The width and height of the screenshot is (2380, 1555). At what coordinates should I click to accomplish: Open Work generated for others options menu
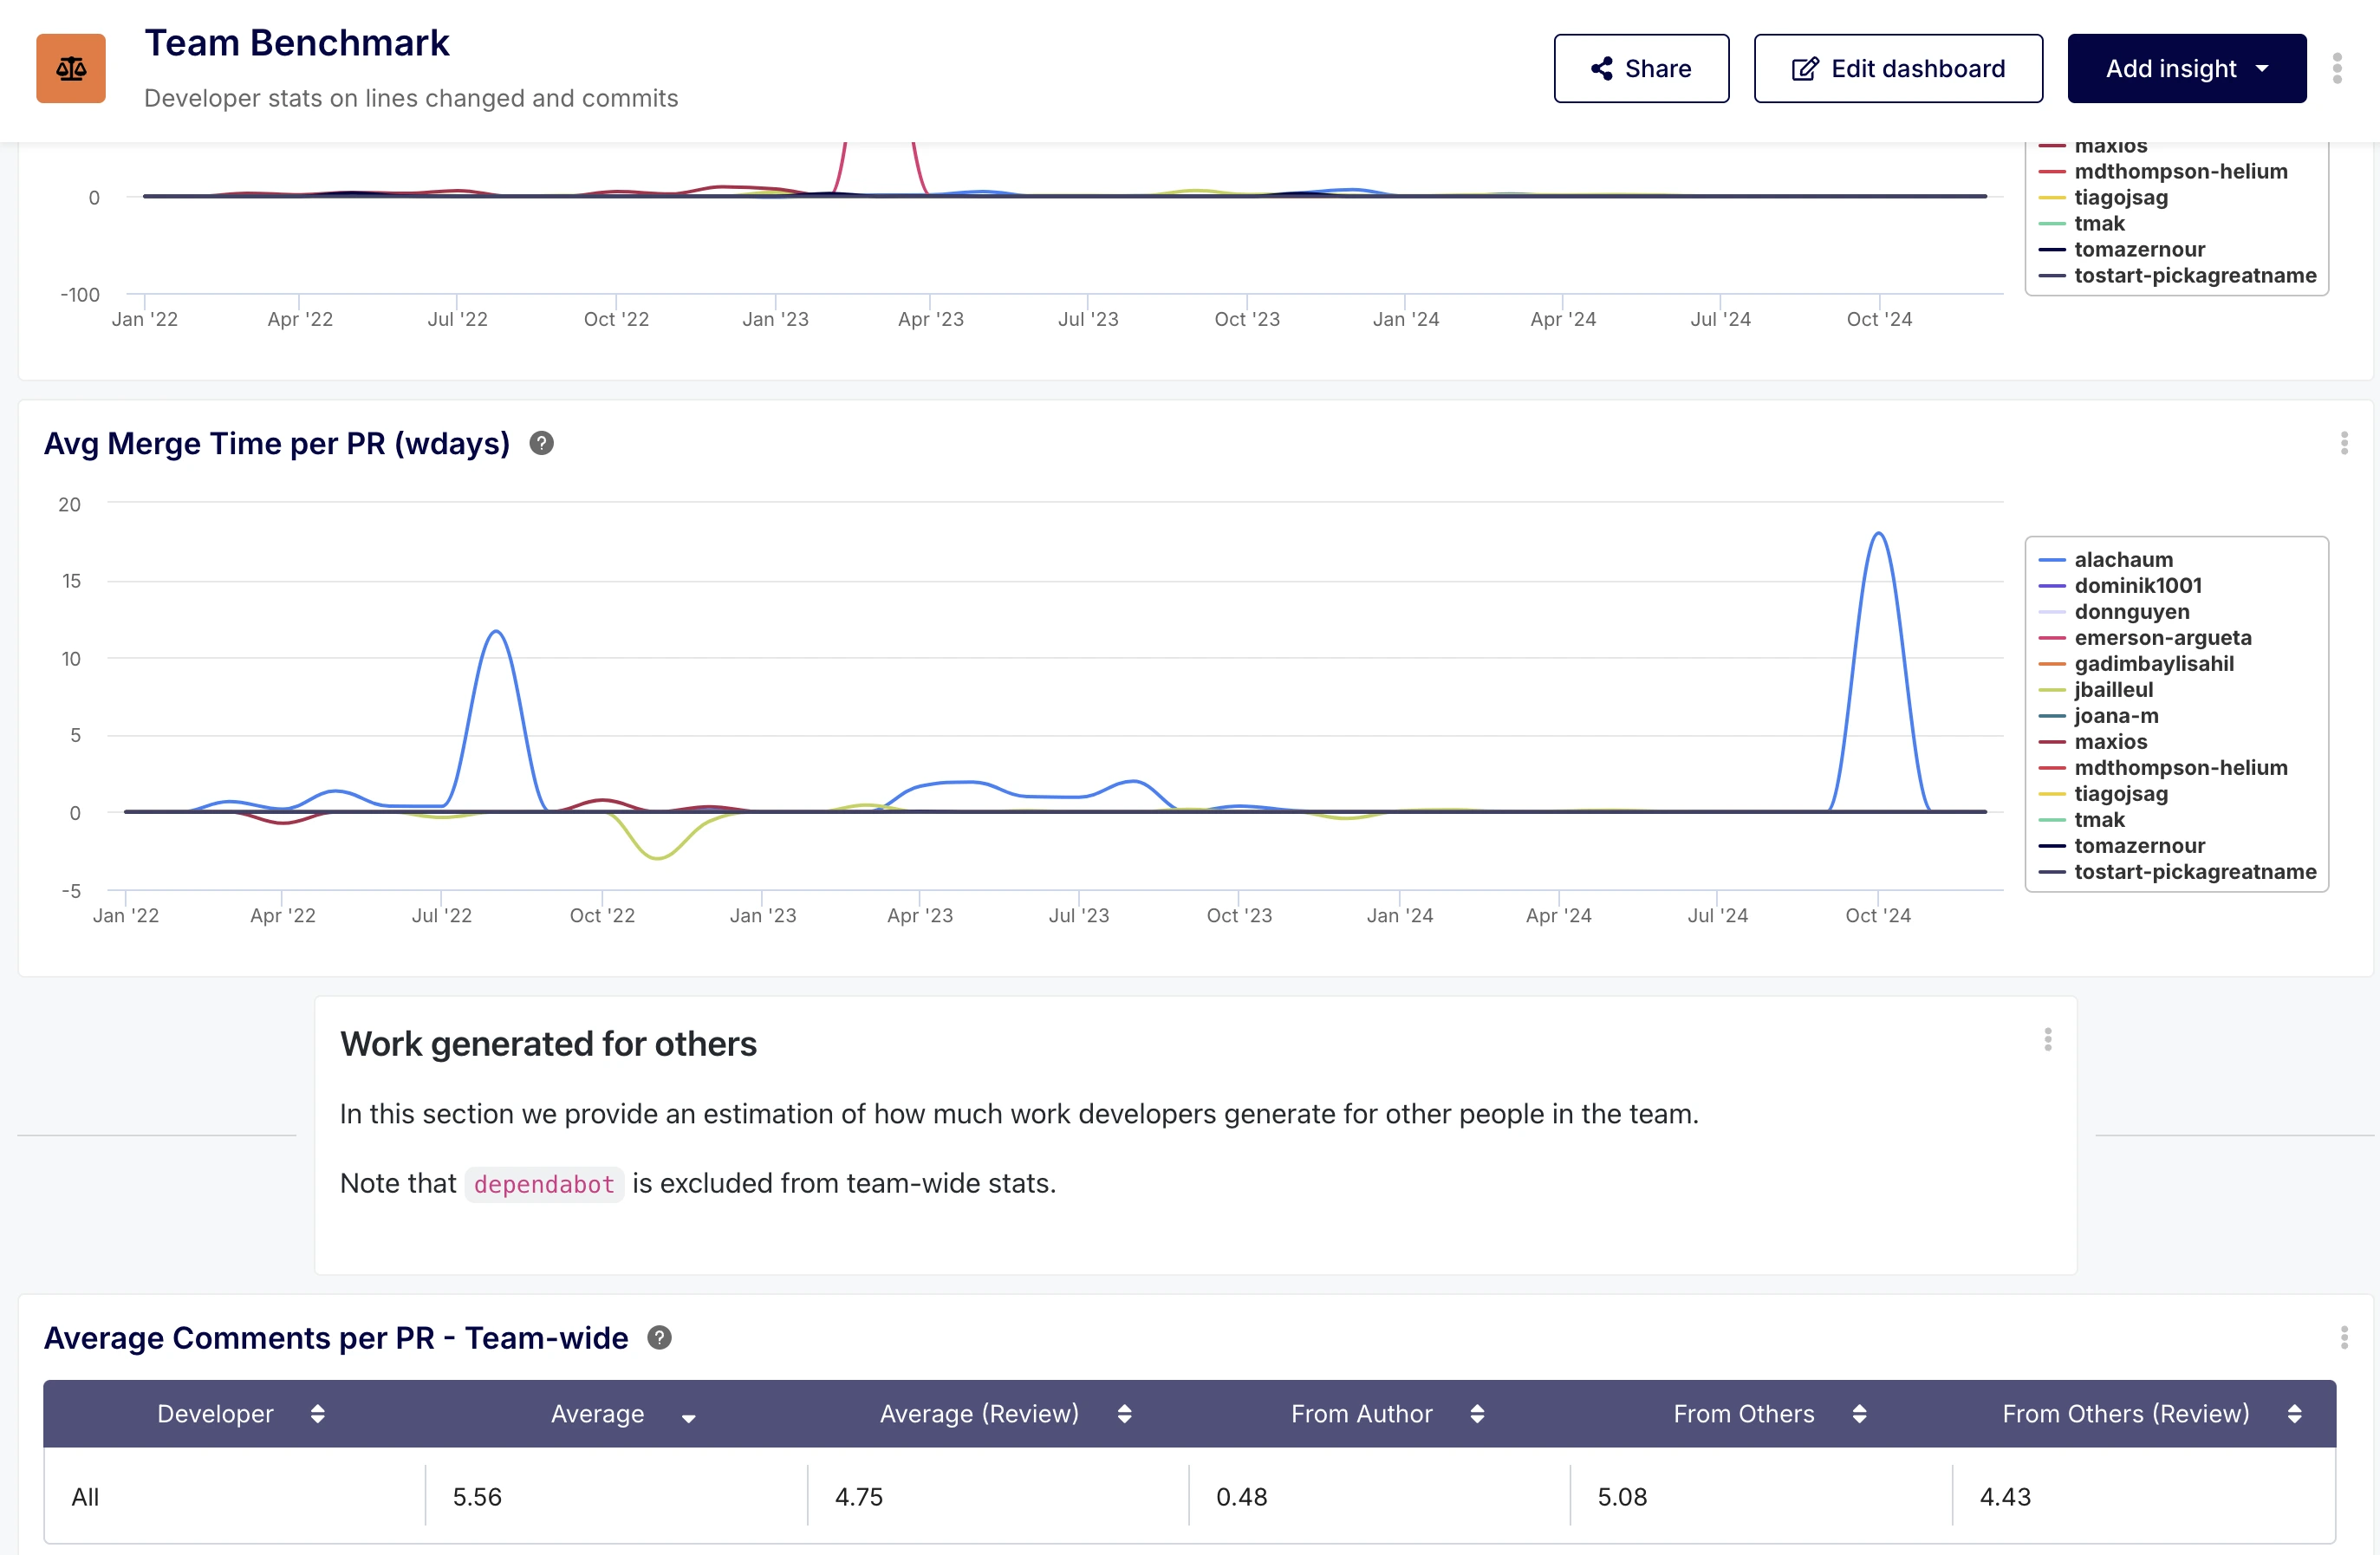2047,1040
